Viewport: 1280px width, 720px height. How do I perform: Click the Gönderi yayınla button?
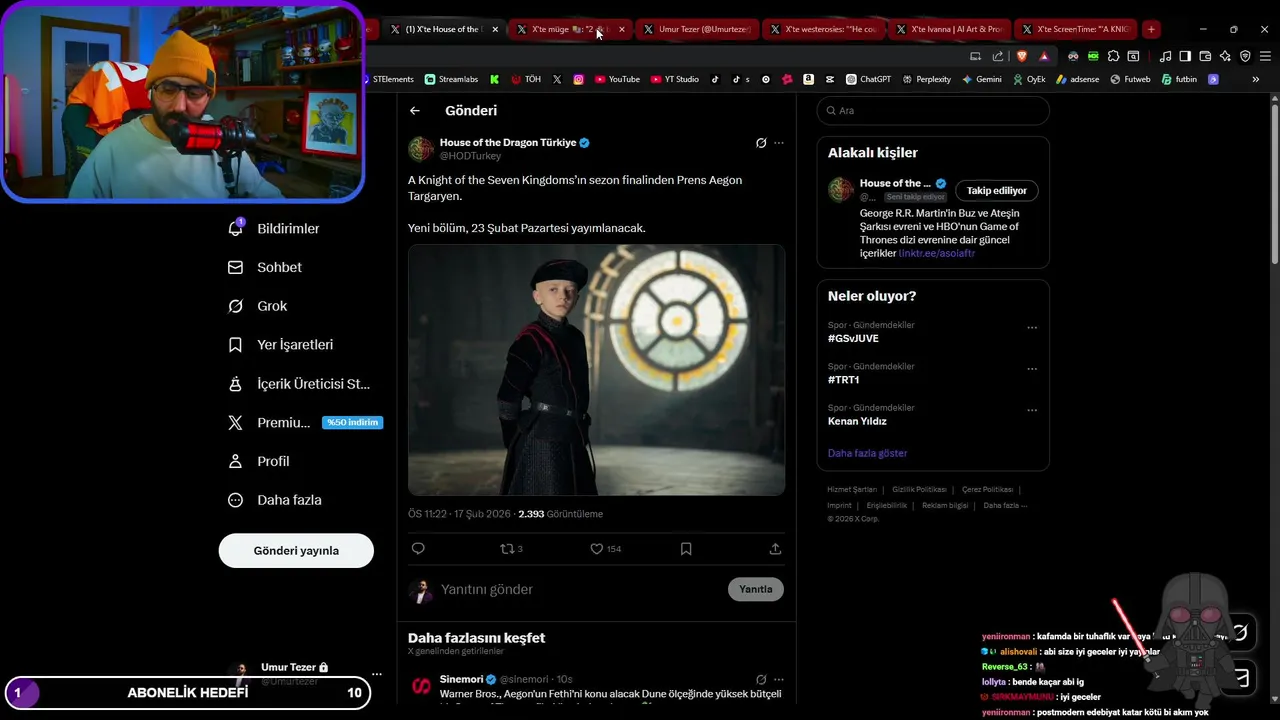[x=296, y=551]
